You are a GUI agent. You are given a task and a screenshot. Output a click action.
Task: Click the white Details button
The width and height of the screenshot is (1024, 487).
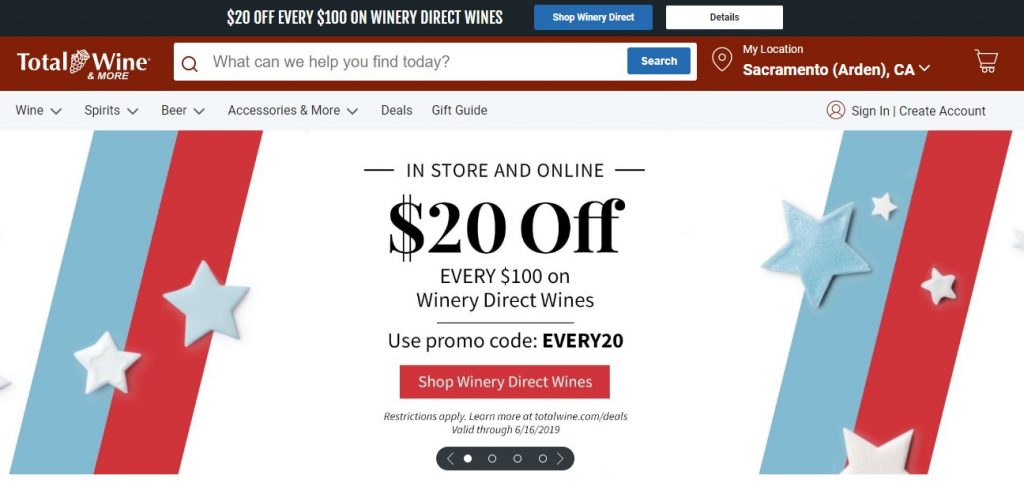[724, 18]
